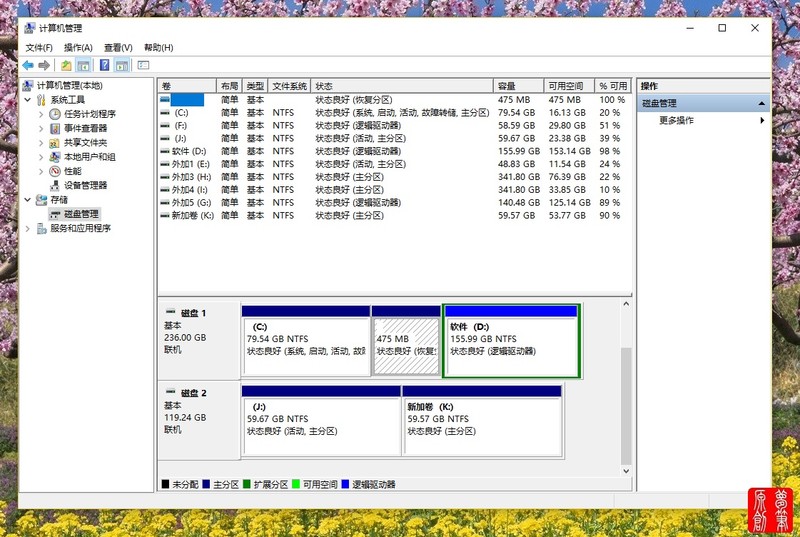Click the 系统工具 tools icon in tree

[x=41, y=100]
